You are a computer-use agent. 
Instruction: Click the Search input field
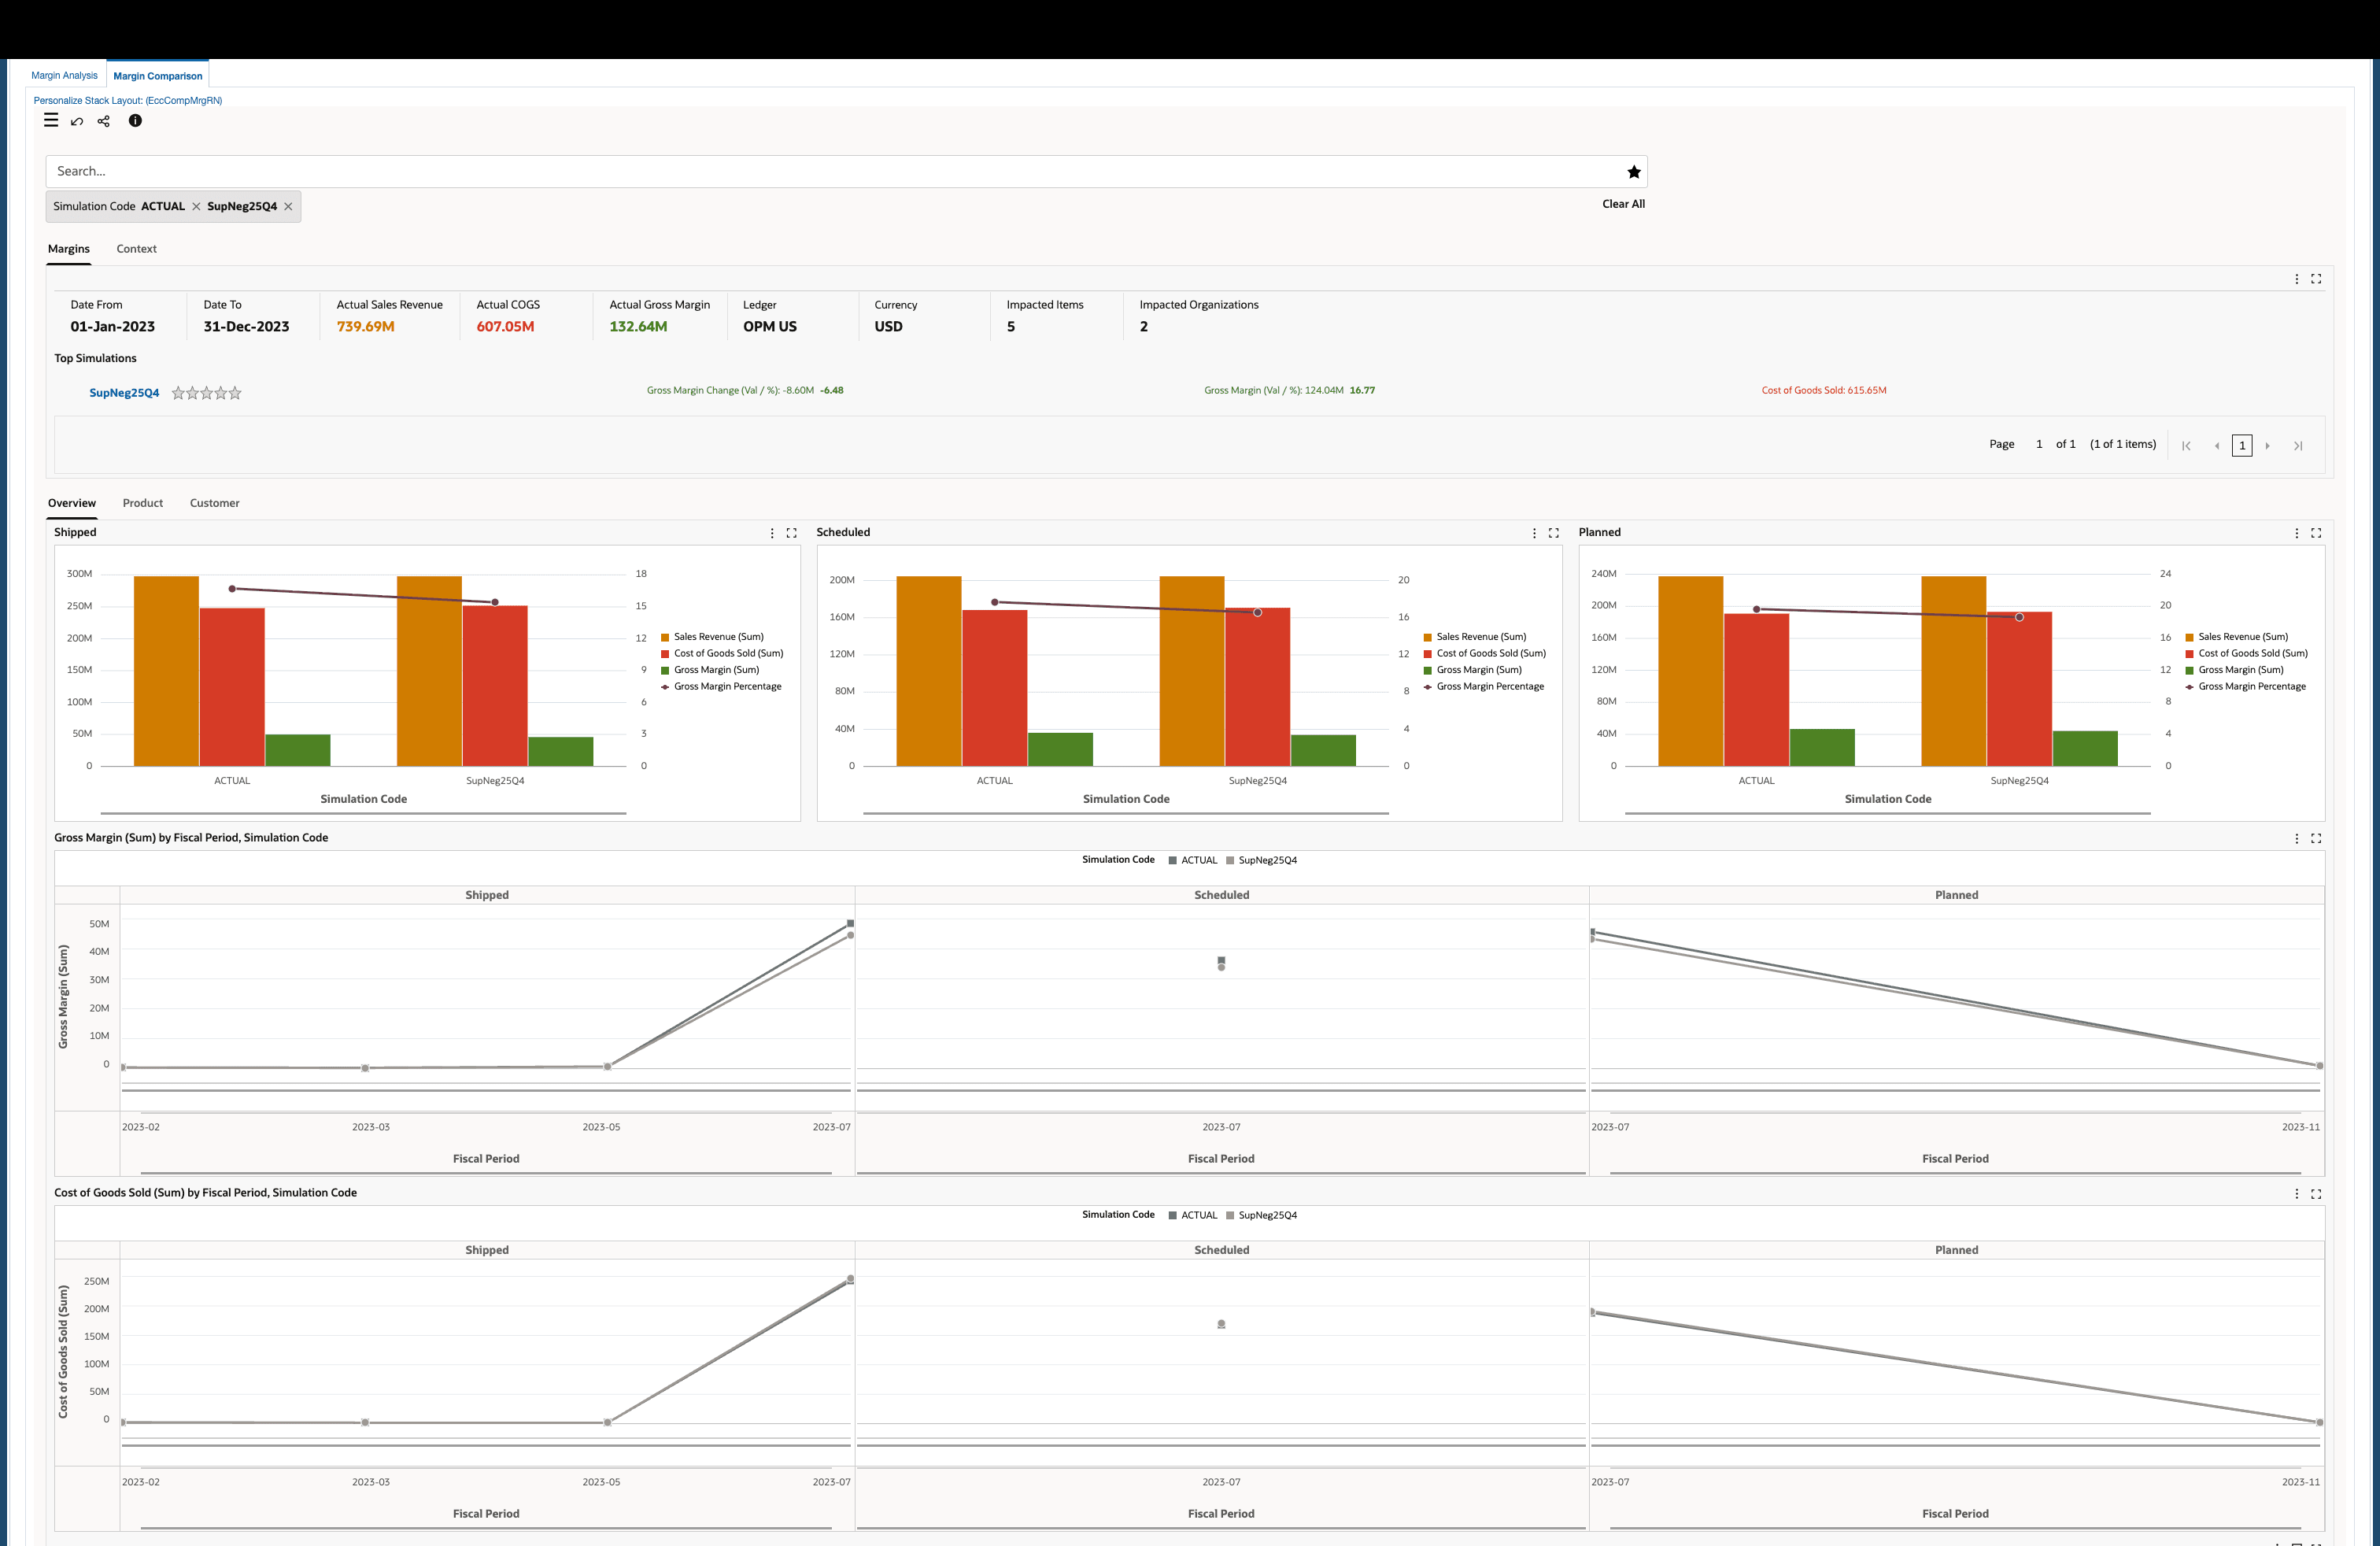(x=830, y=172)
